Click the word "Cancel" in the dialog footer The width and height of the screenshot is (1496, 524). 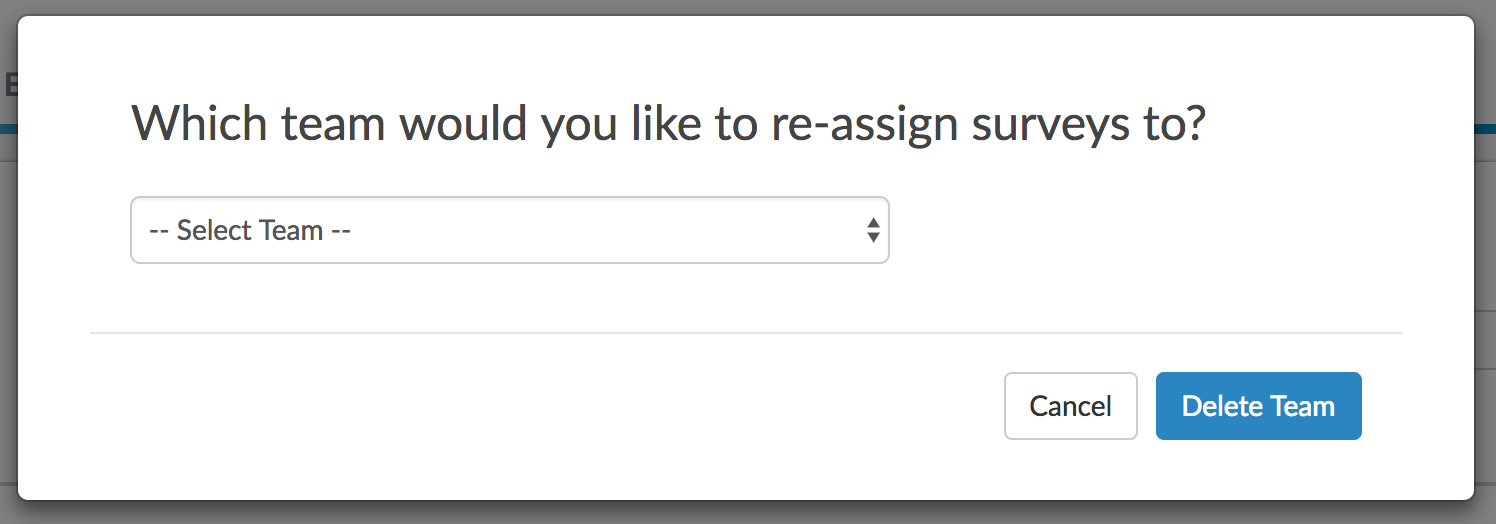[x=1070, y=406]
